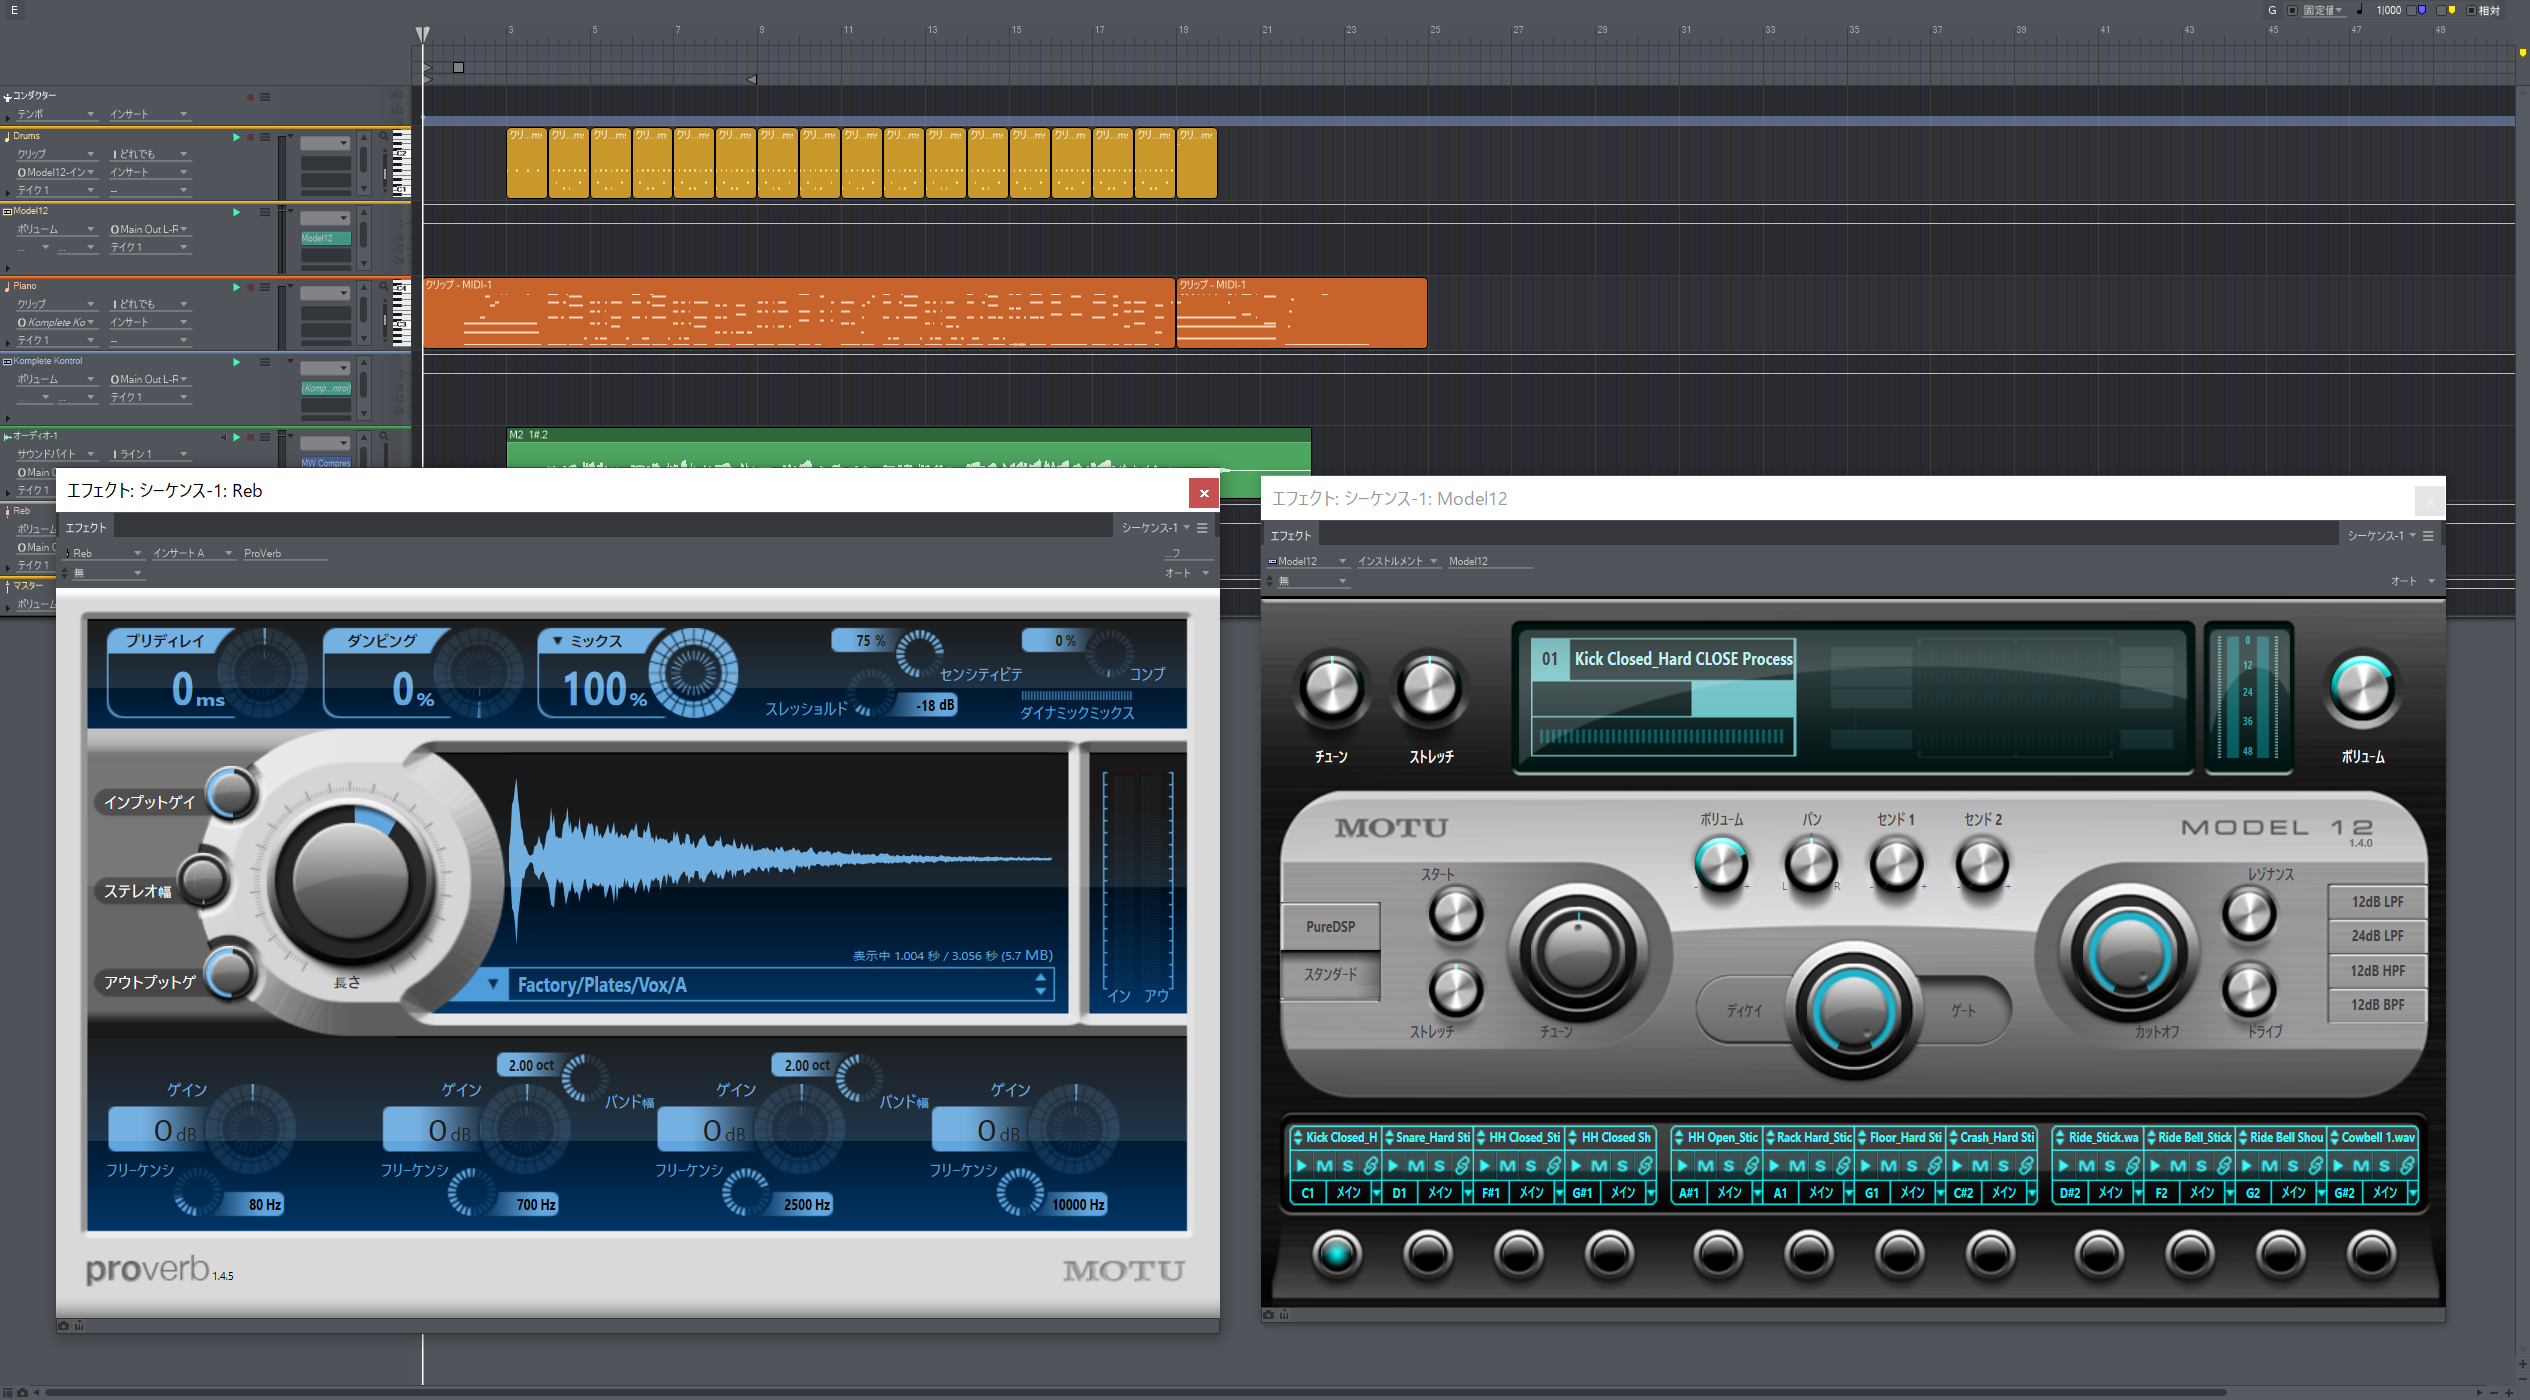Open the Model12 track Main Out L-R dropdown
Image resolution: width=2530 pixels, height=1400 pixels.
coord(148,229)
